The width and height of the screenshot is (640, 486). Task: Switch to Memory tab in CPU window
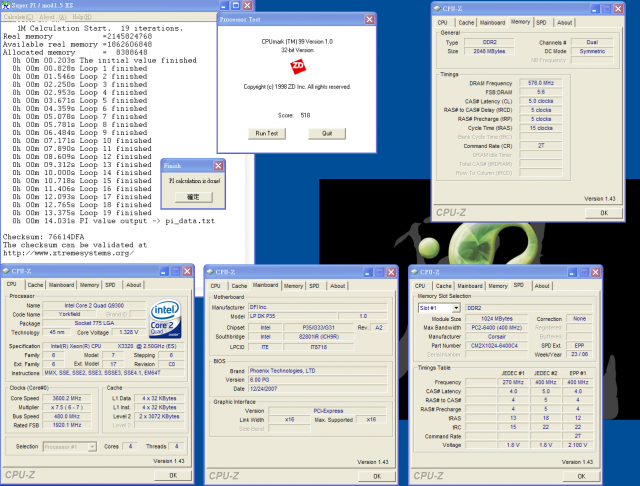coord(89,285)
